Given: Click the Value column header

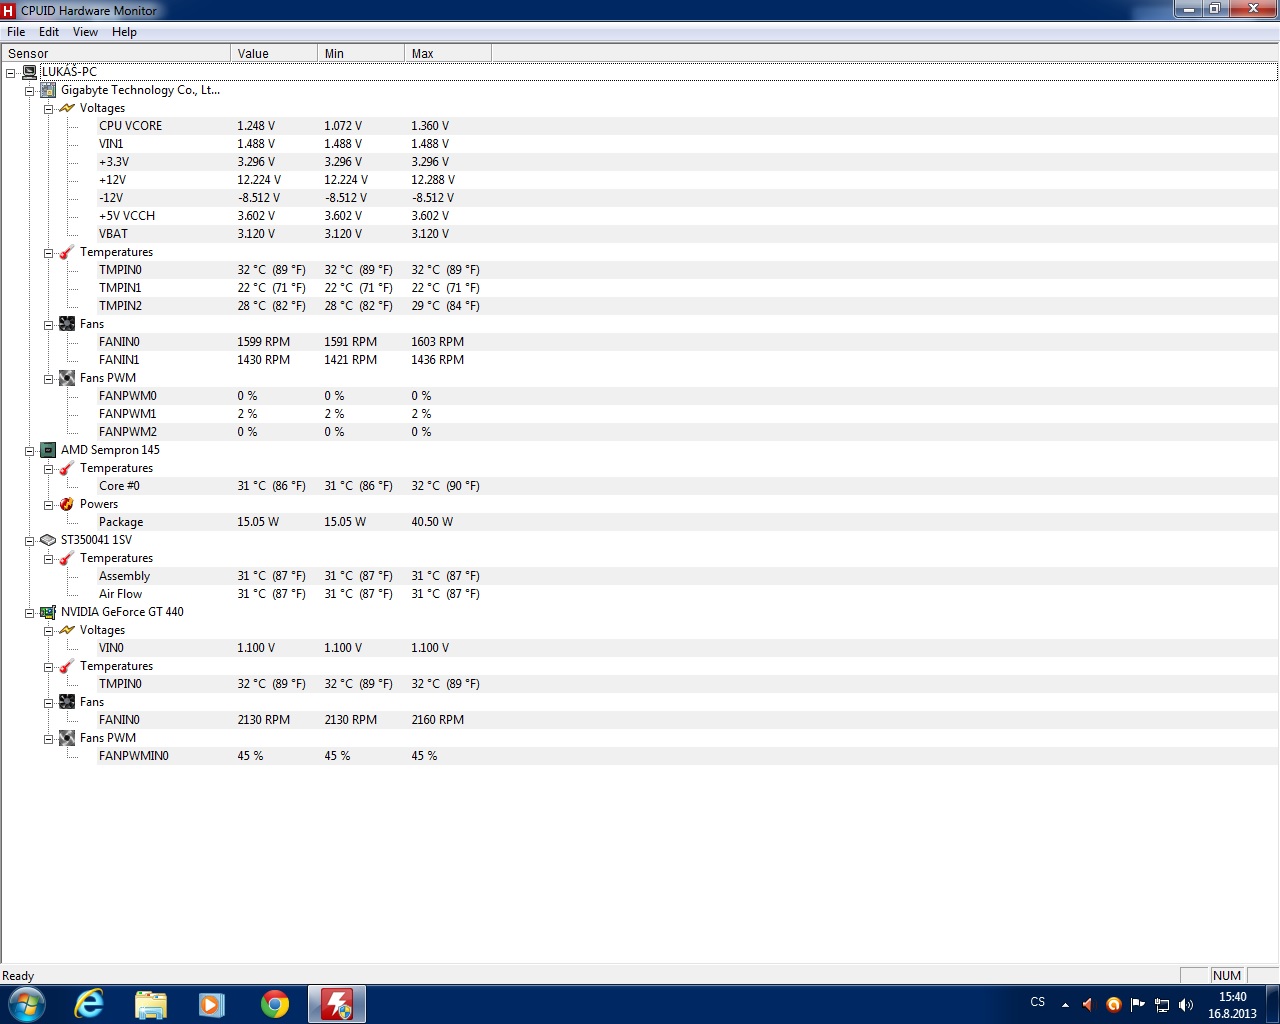Looking at the screenshot, I should coord(274,53).
